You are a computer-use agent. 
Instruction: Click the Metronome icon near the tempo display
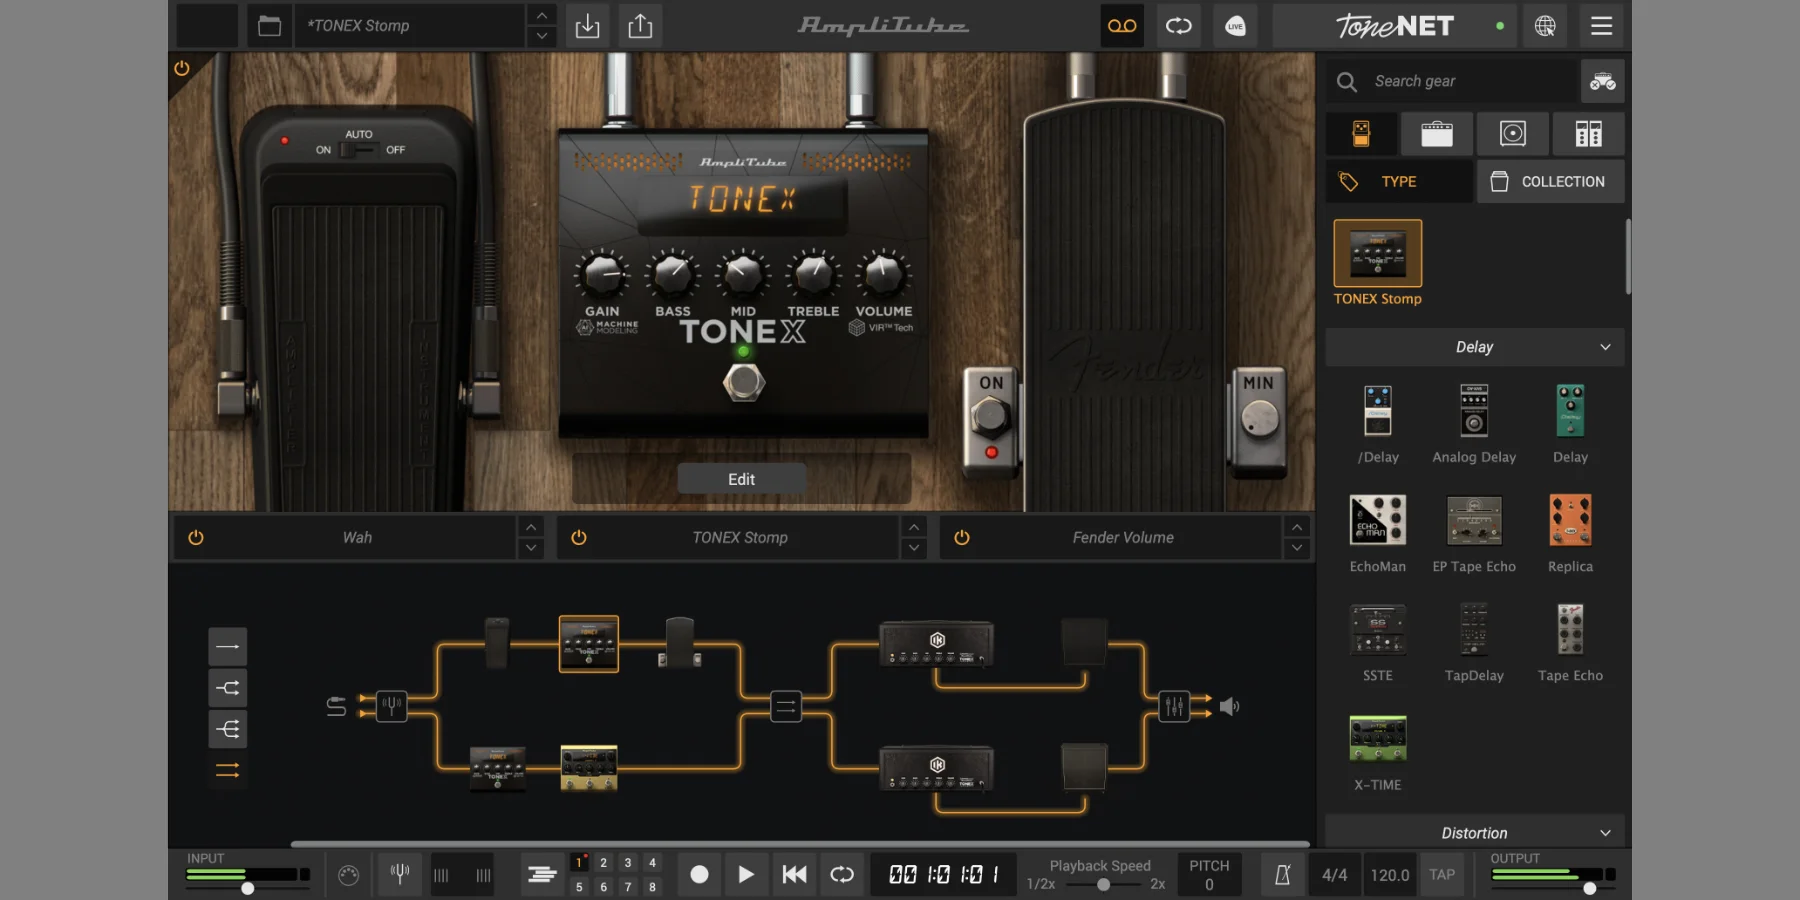pos(1283,873)
